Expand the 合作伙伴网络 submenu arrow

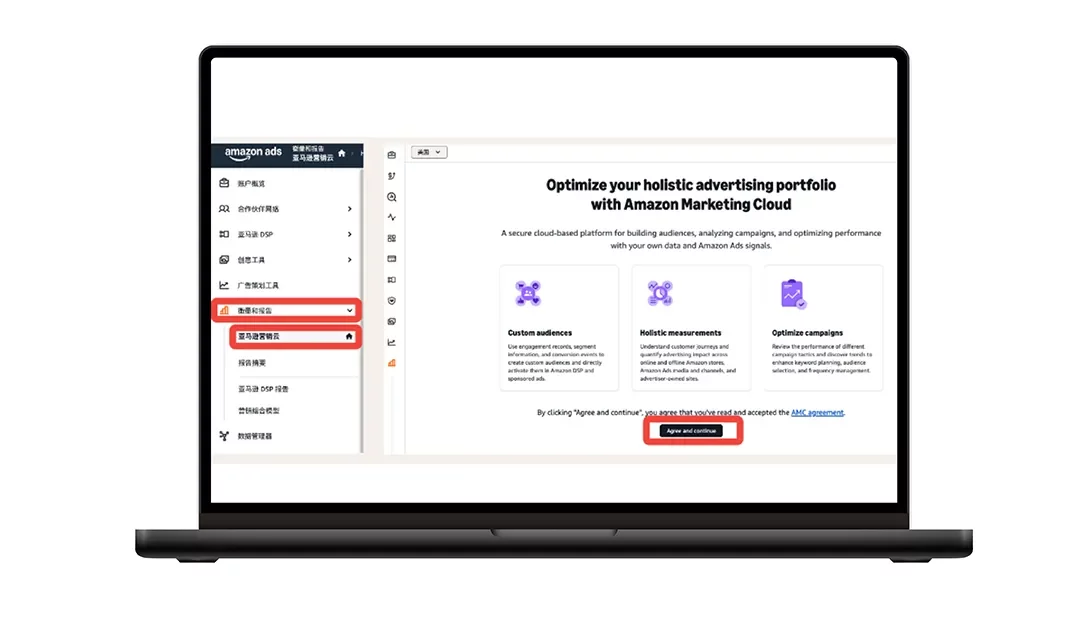point(349,209)
